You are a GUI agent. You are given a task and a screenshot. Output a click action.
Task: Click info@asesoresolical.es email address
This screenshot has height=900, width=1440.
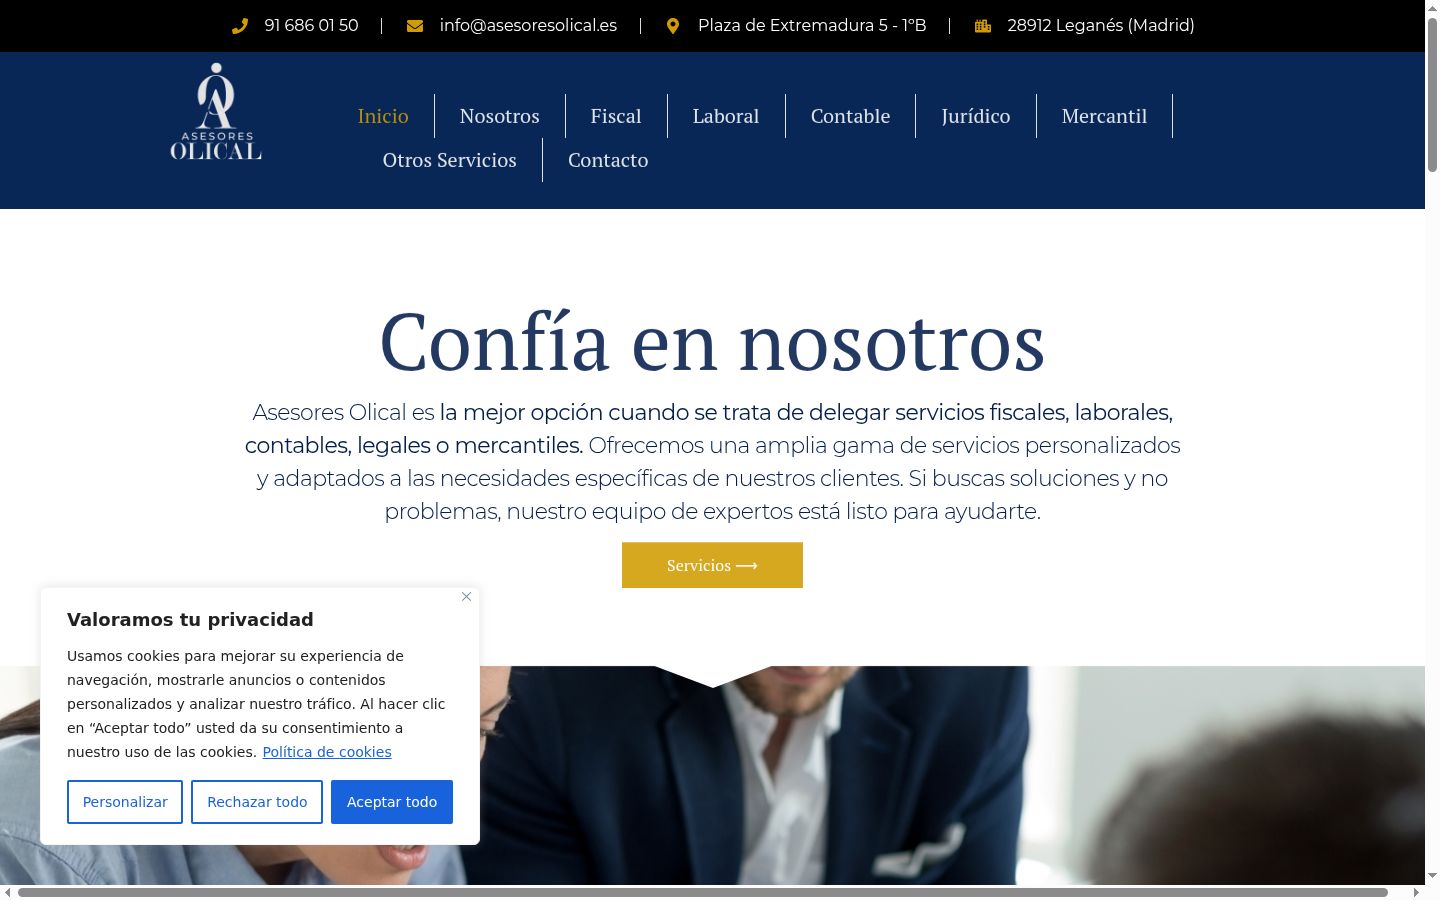click(528, 26)
